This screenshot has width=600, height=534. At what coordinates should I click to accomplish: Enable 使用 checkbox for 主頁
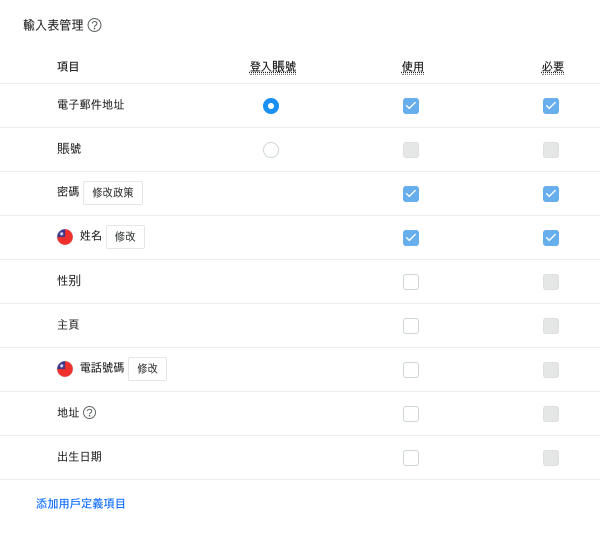coord(411,326)
